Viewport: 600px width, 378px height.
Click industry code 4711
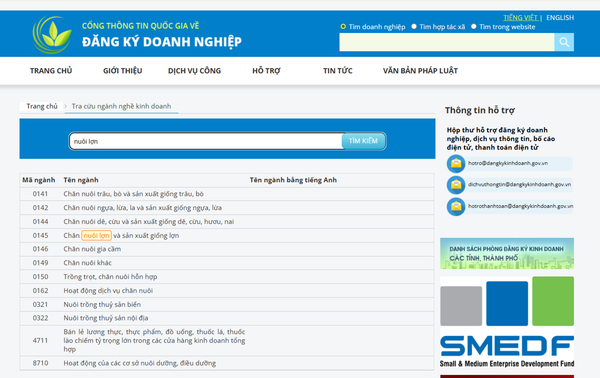[x=40, y=341]
